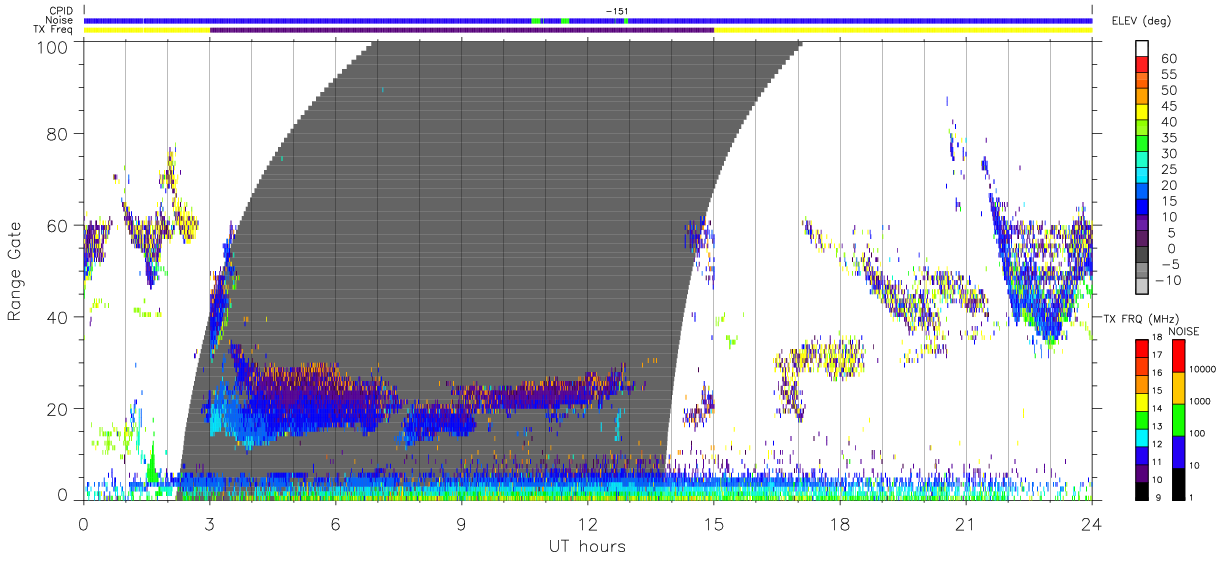Click the blue 10–15 elevation colorbar swatch

(x=1142, y=208)
